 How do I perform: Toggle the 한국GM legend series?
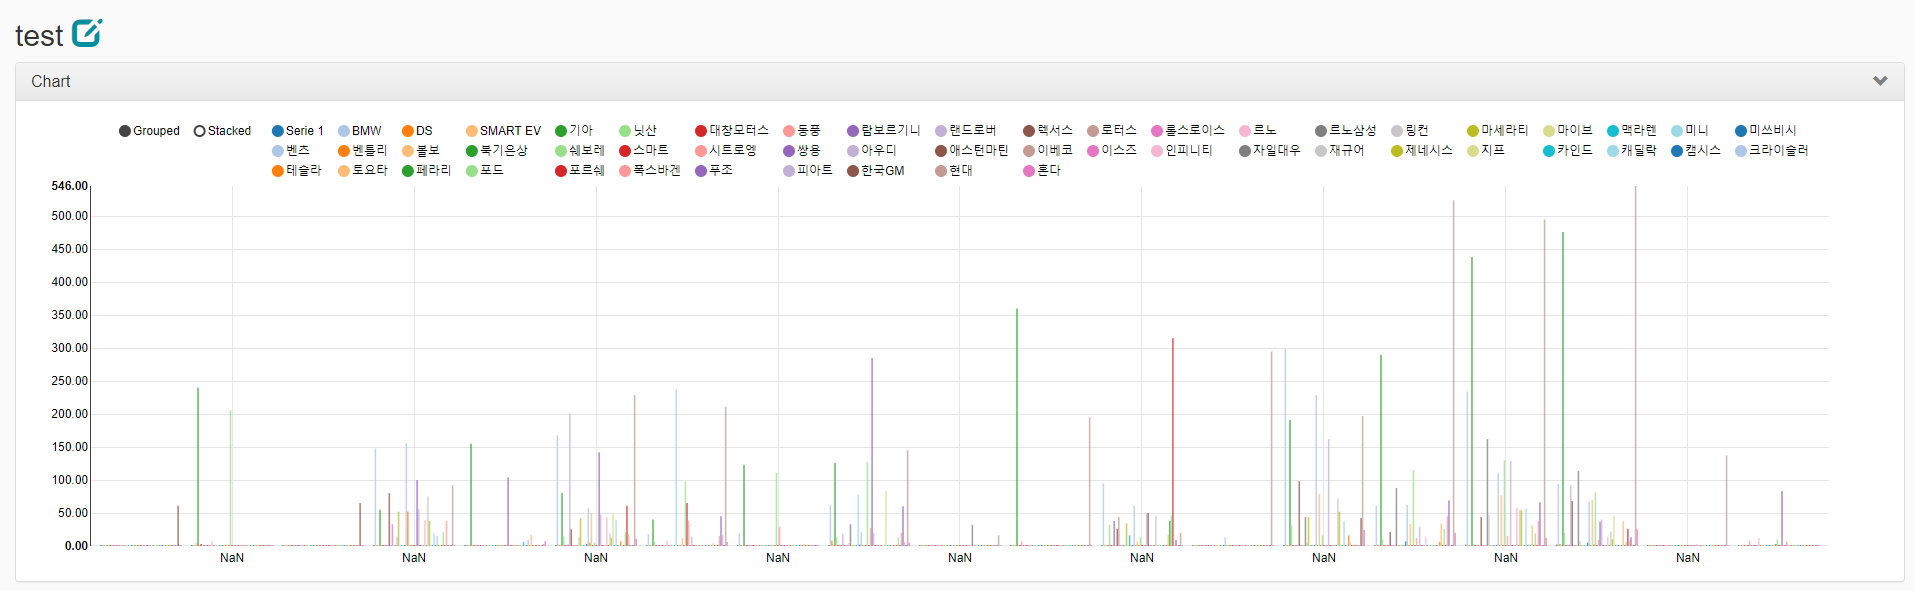pos(876,171)
